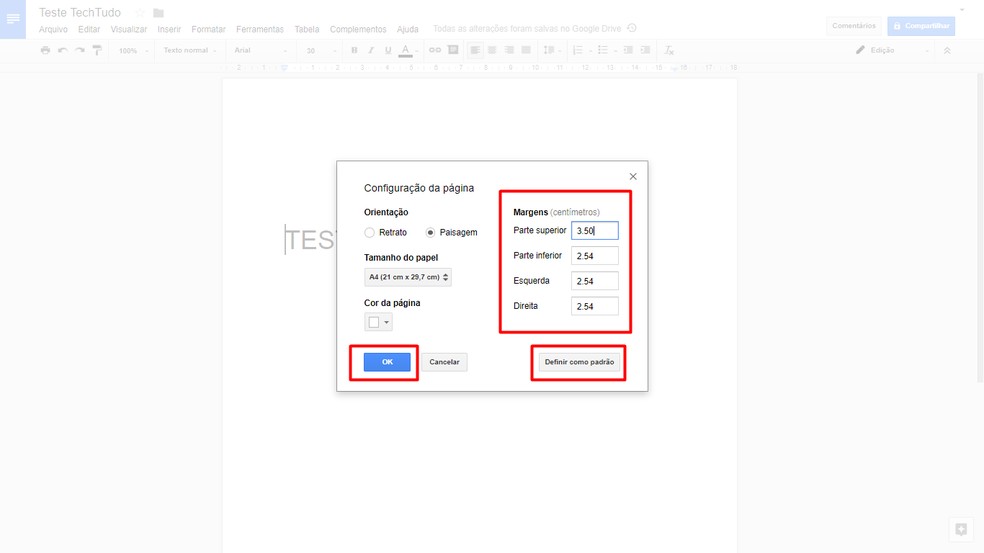Align text right
This screenshot has height=553, width=984.
tap(509, 50)
